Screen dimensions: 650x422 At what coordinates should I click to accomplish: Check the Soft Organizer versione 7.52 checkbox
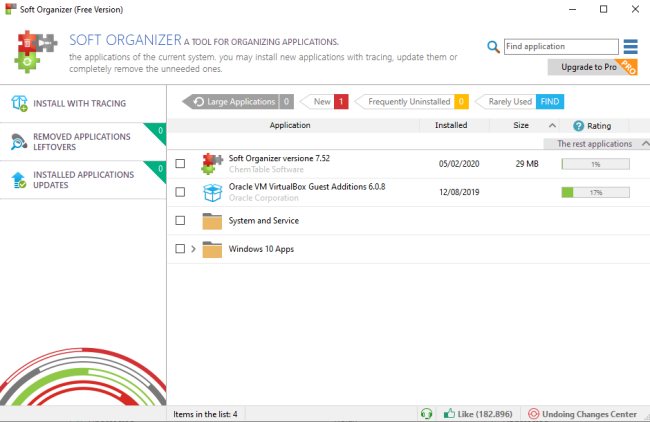[x=180, y=164]
